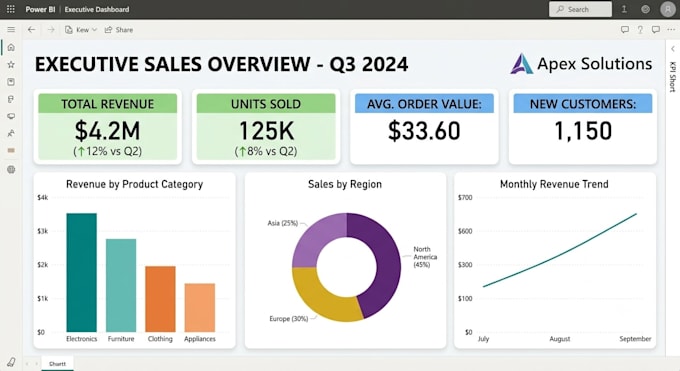Open the more options ellipsis menu

click(x=671, y=30)
